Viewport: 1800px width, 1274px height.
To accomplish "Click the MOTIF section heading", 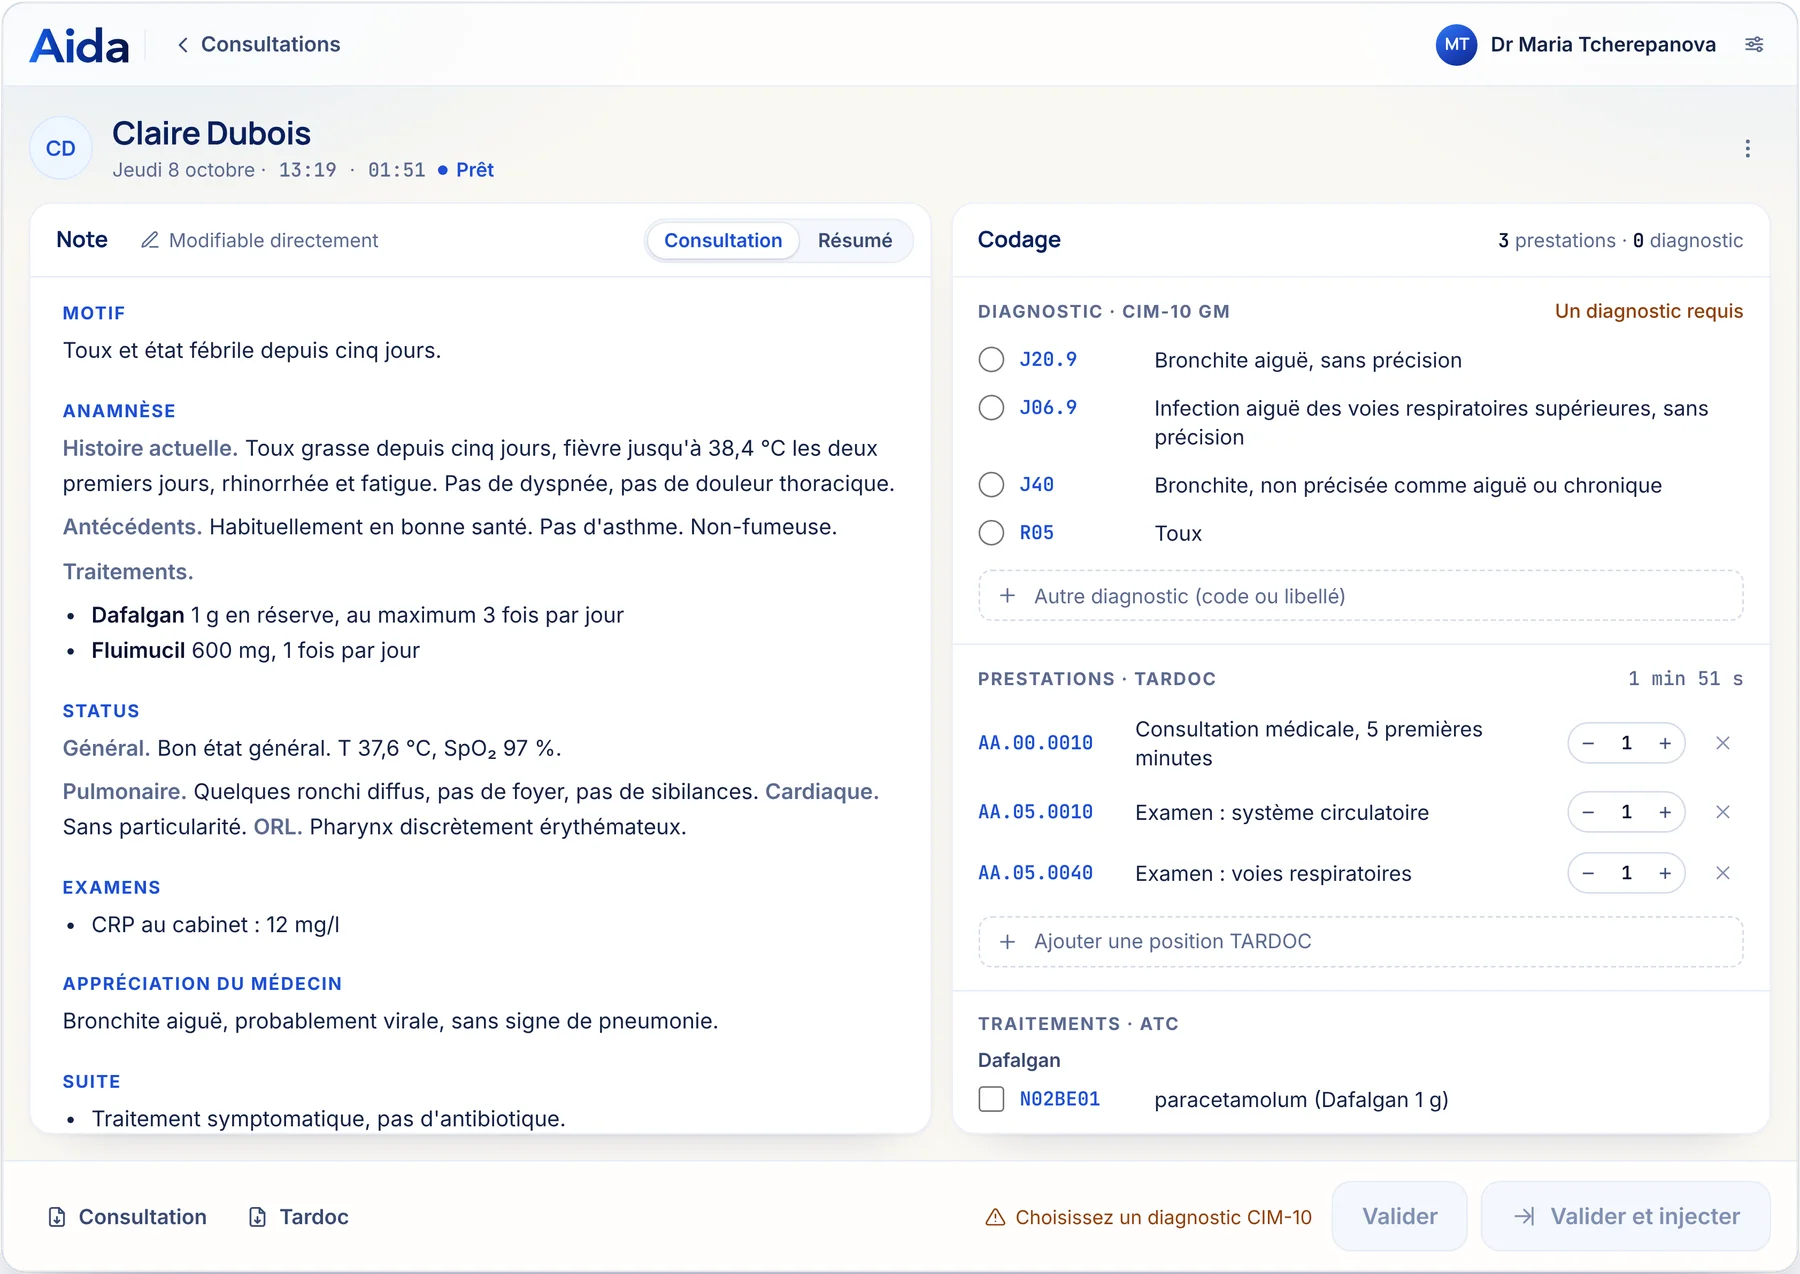I will pyautogui.click(x=94, y=313).
